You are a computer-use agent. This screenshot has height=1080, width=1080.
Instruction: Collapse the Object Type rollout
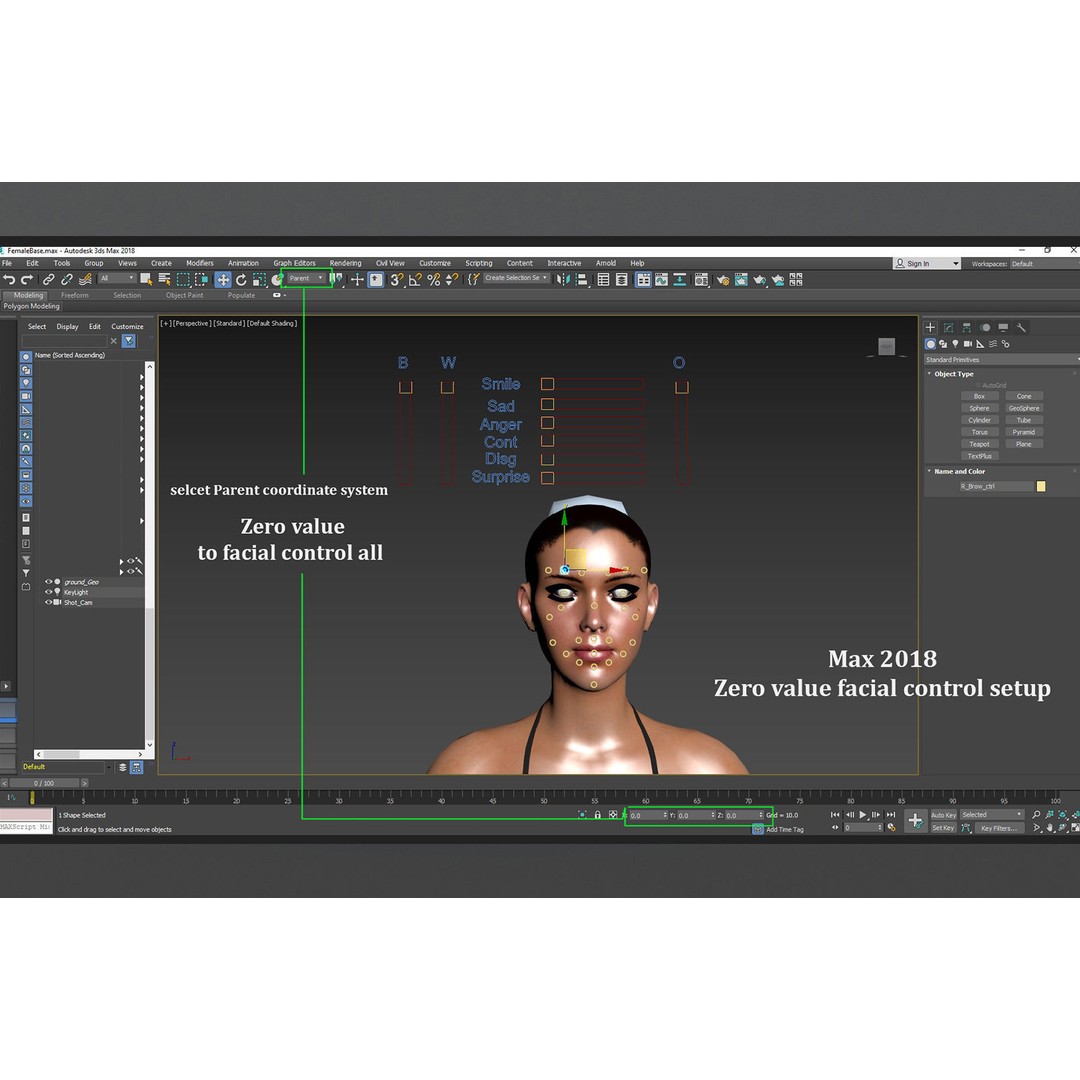coord(954,374)
